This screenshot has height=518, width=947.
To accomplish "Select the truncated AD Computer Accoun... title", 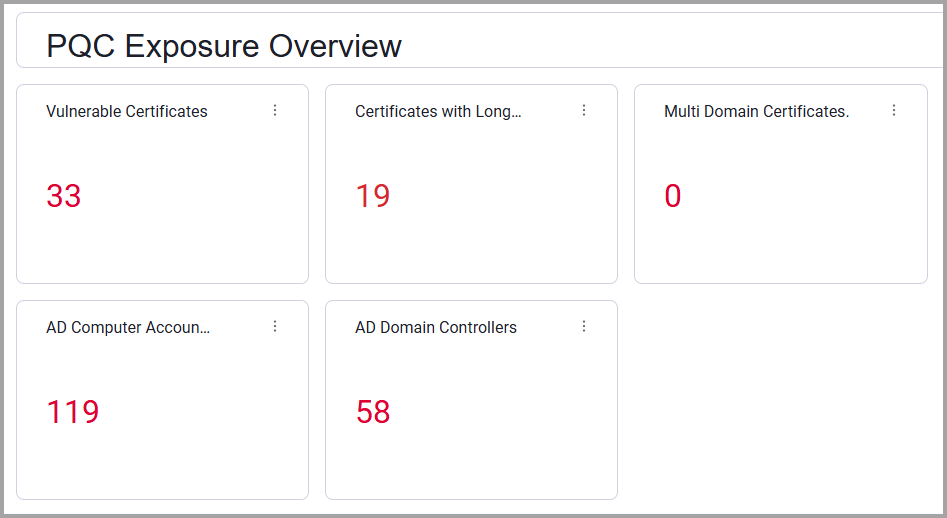I will 128,327.
